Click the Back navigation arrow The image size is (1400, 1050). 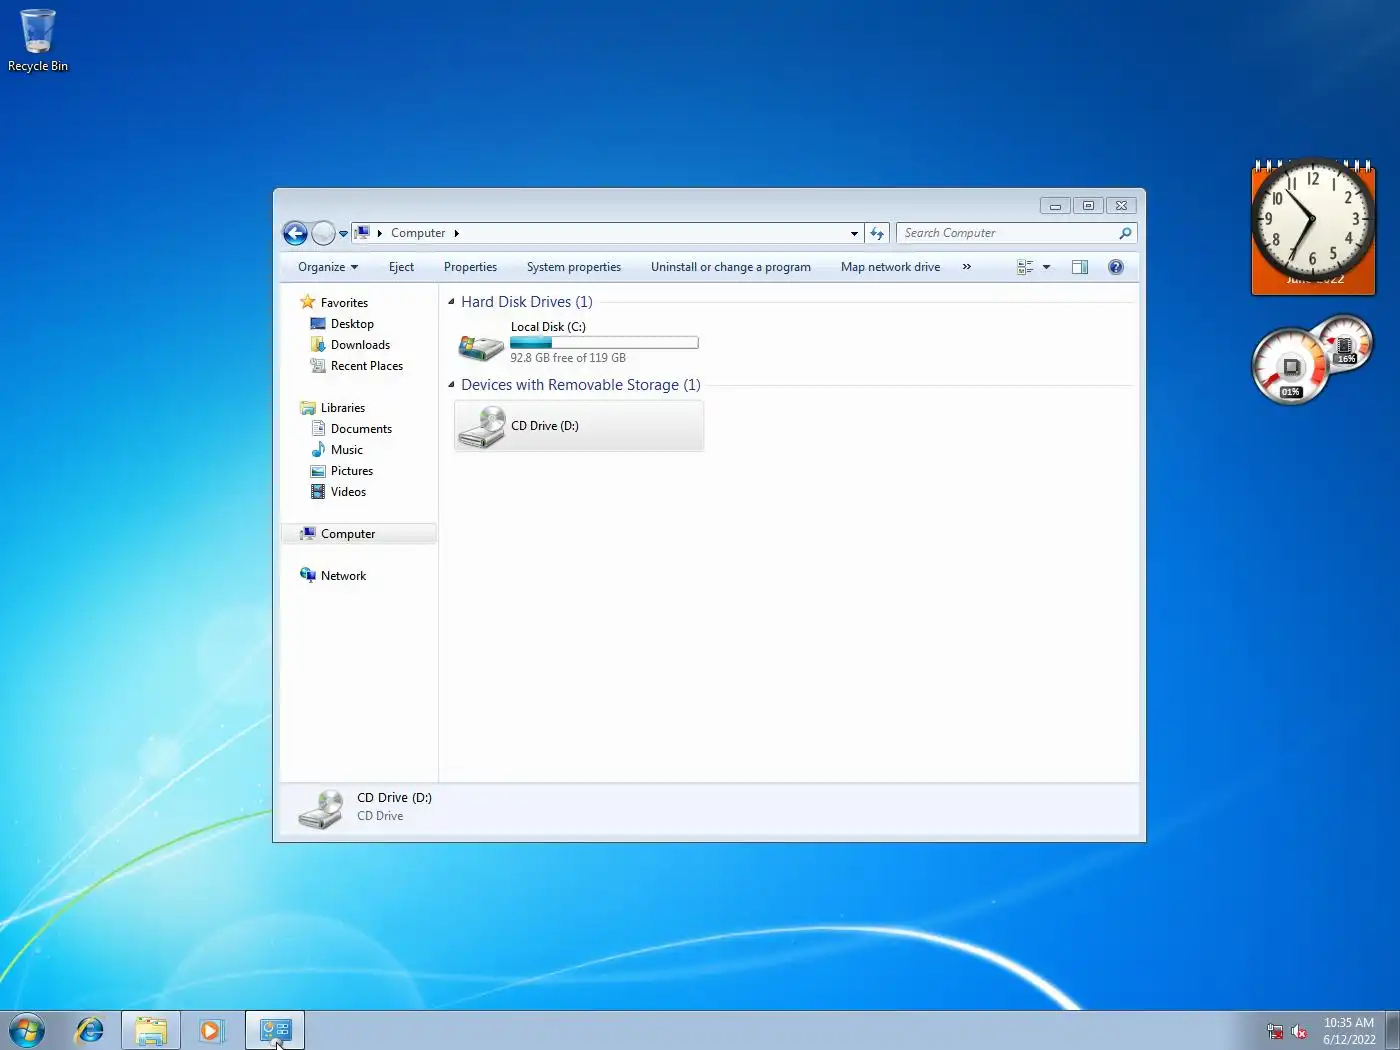coord(295,233)
